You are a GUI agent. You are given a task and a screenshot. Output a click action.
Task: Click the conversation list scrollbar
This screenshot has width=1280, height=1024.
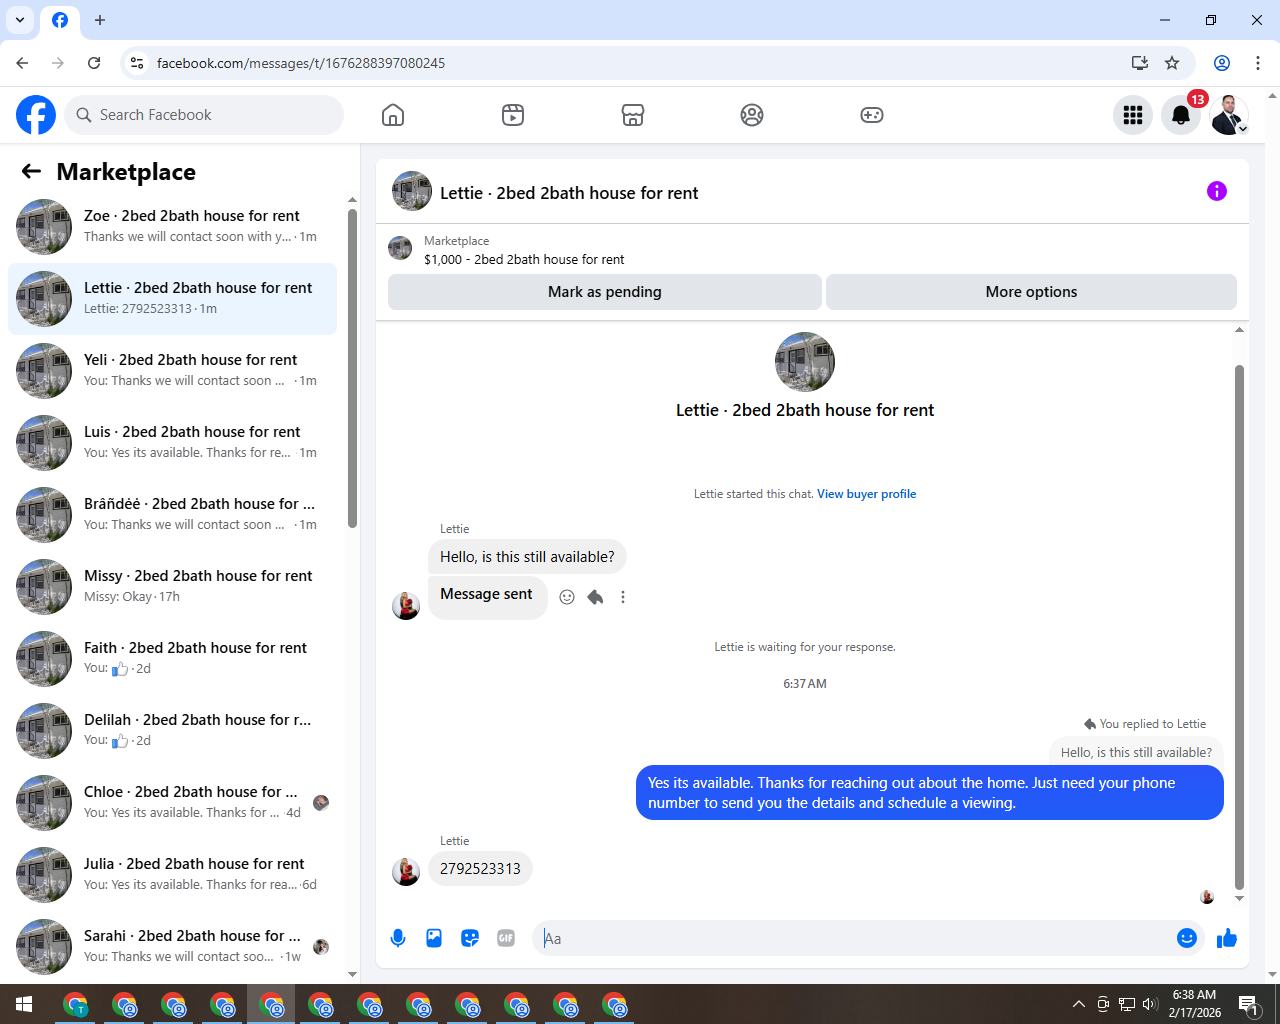[x=352, y=368]
